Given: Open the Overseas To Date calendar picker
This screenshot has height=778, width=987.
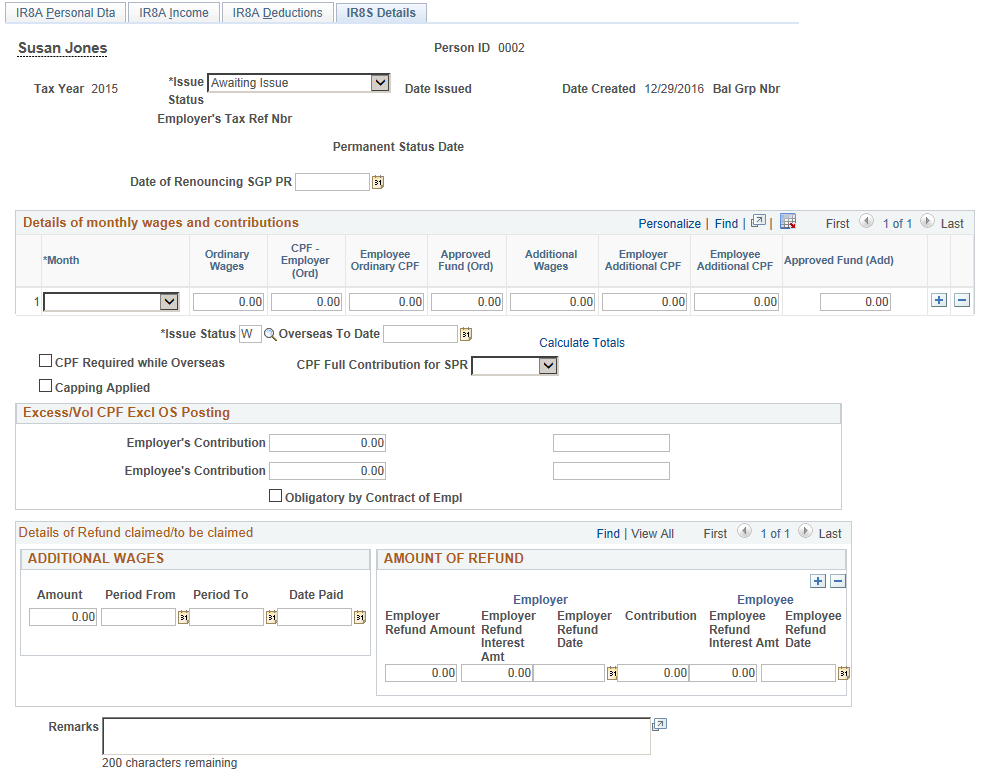Looking at the screenshot, I should (466, 334).
